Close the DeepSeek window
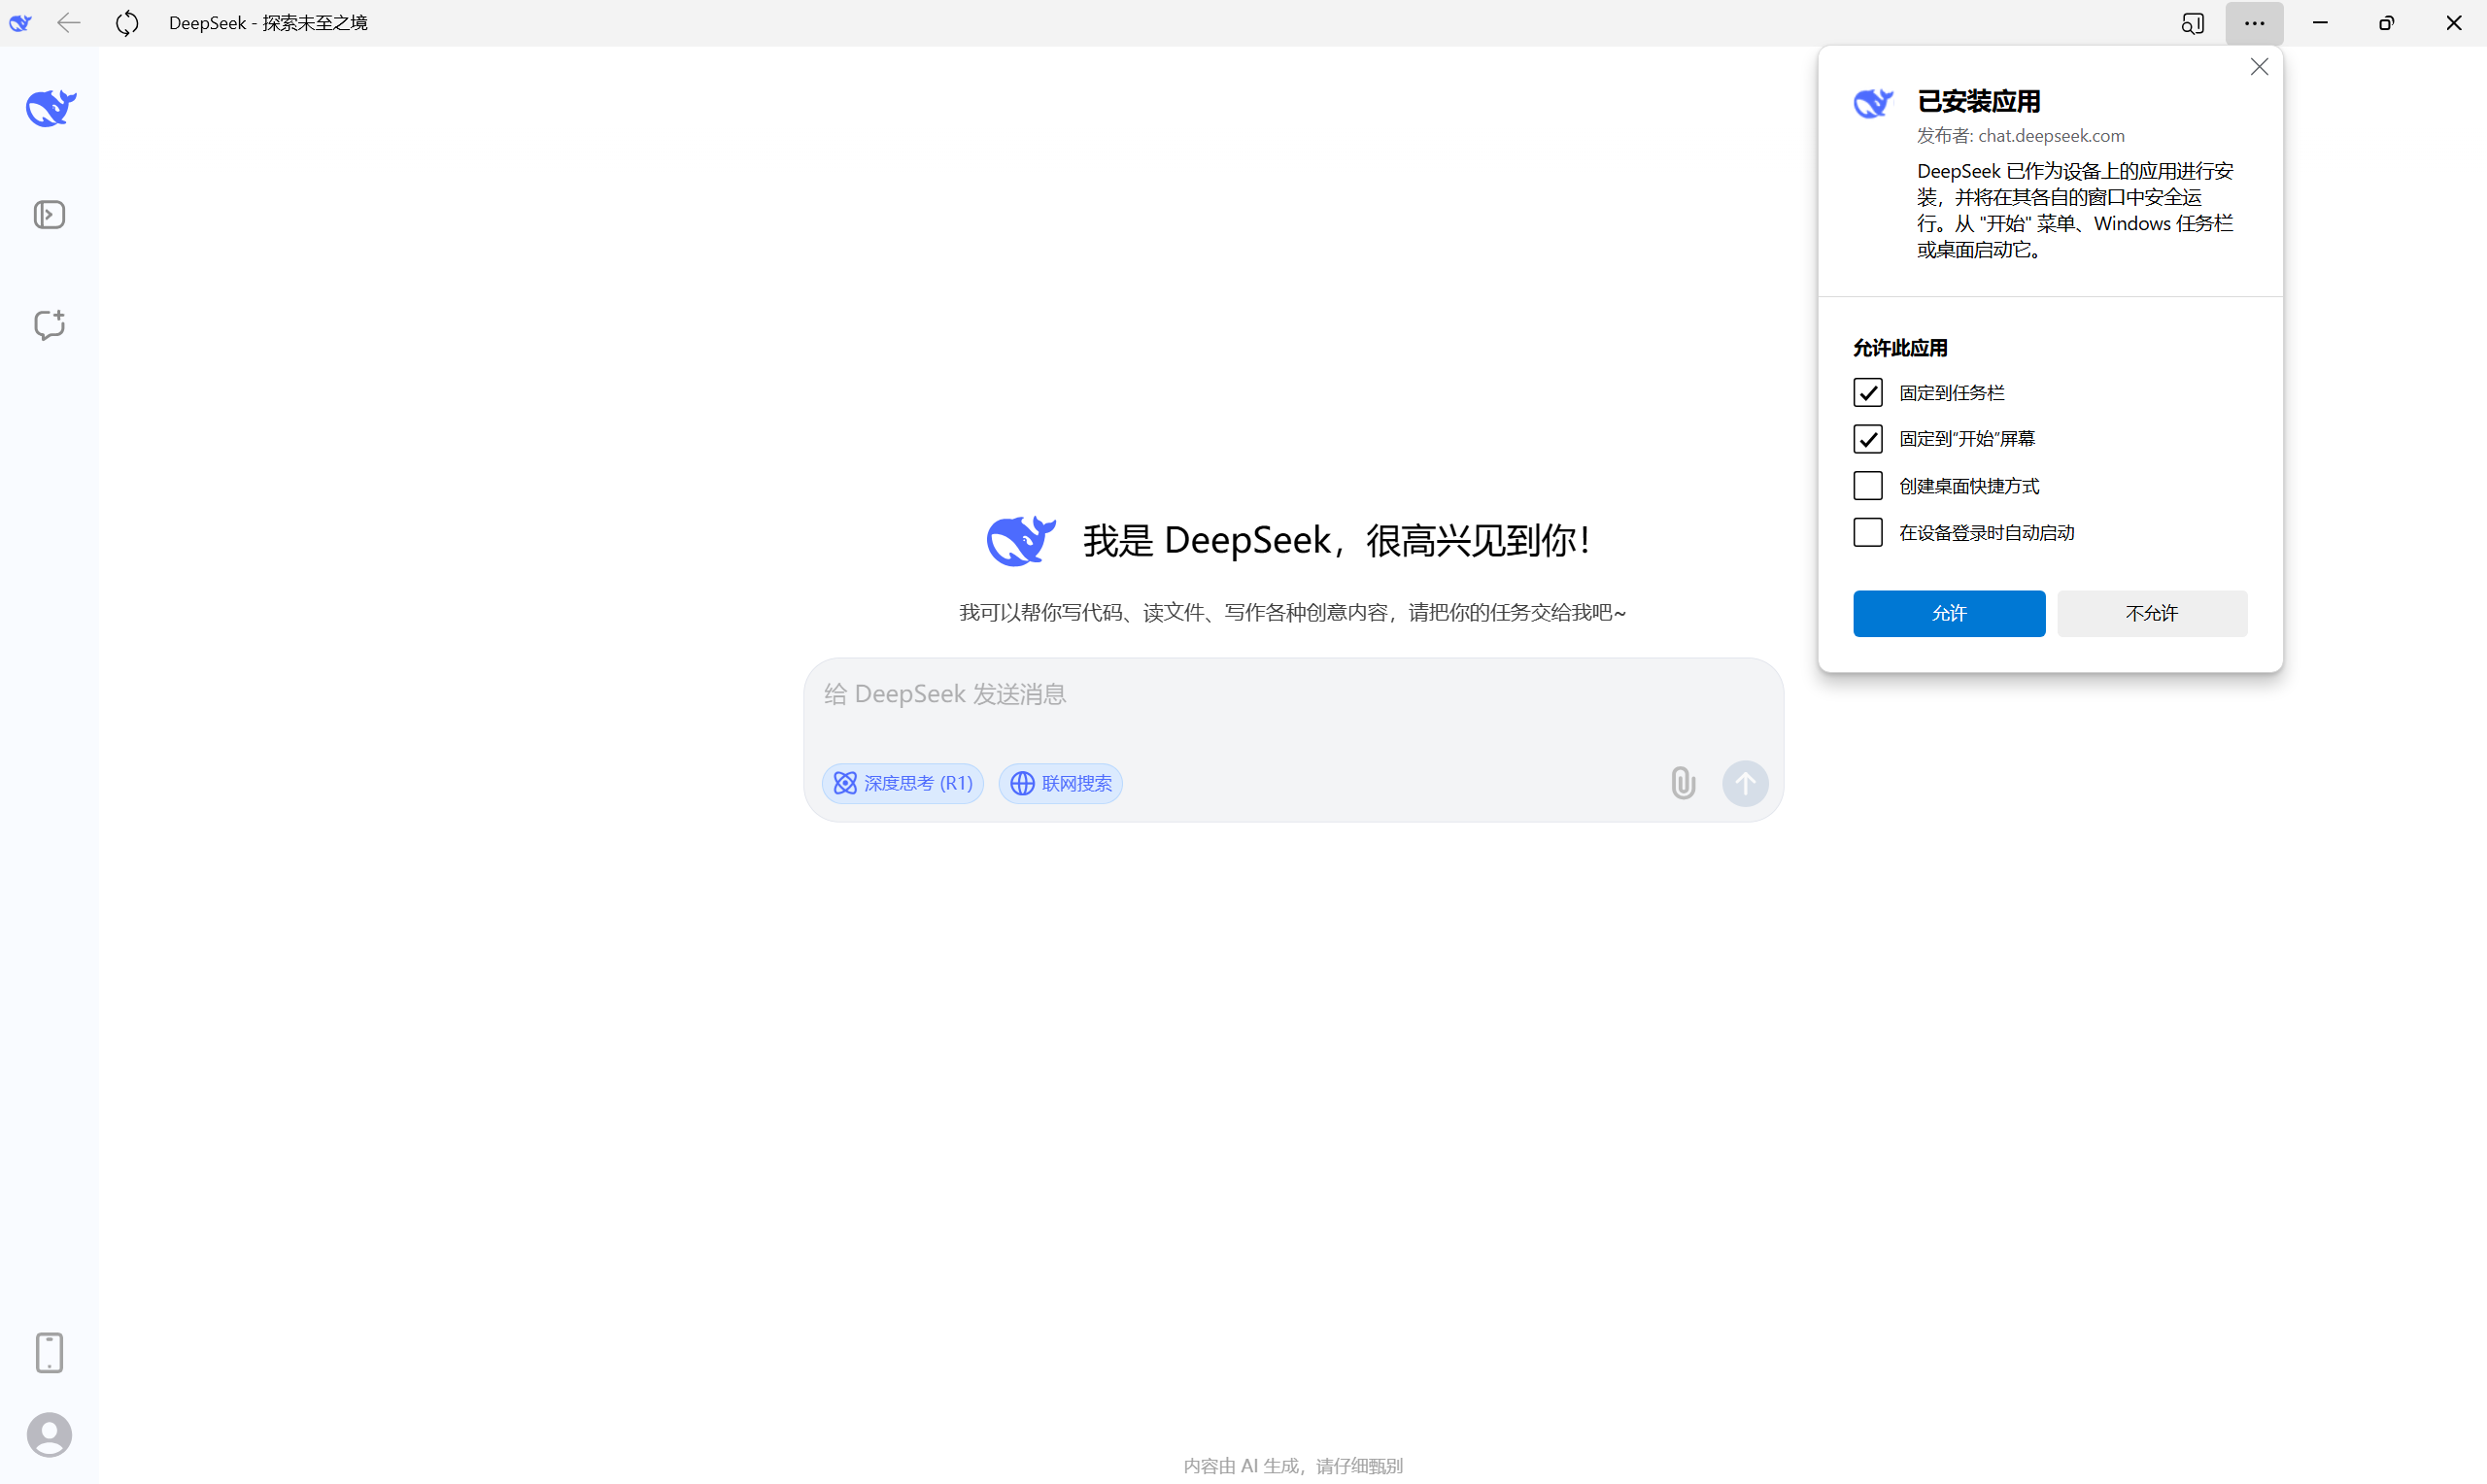This screenshot has width=2487, height=1484. (x=2453, y=22)
